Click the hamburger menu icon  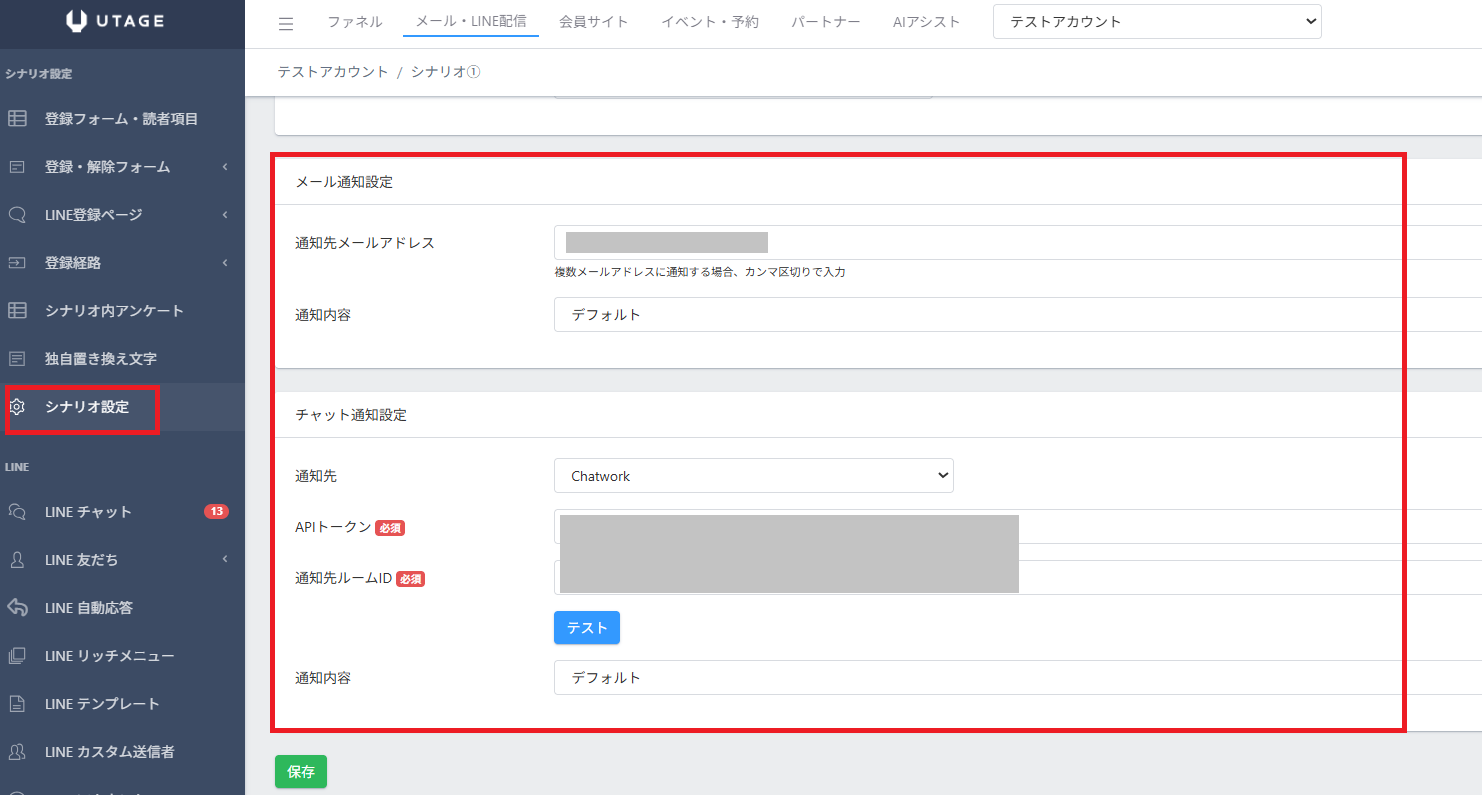(286, 24)
